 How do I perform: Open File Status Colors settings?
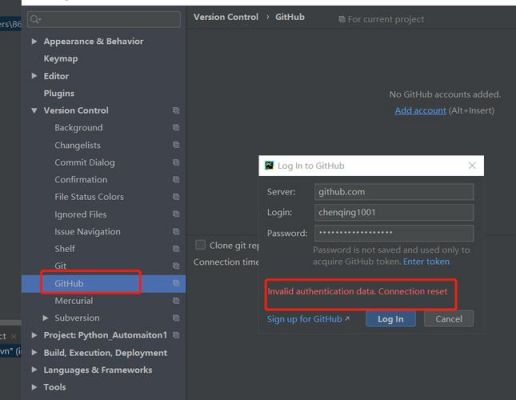tap(89, 197)
